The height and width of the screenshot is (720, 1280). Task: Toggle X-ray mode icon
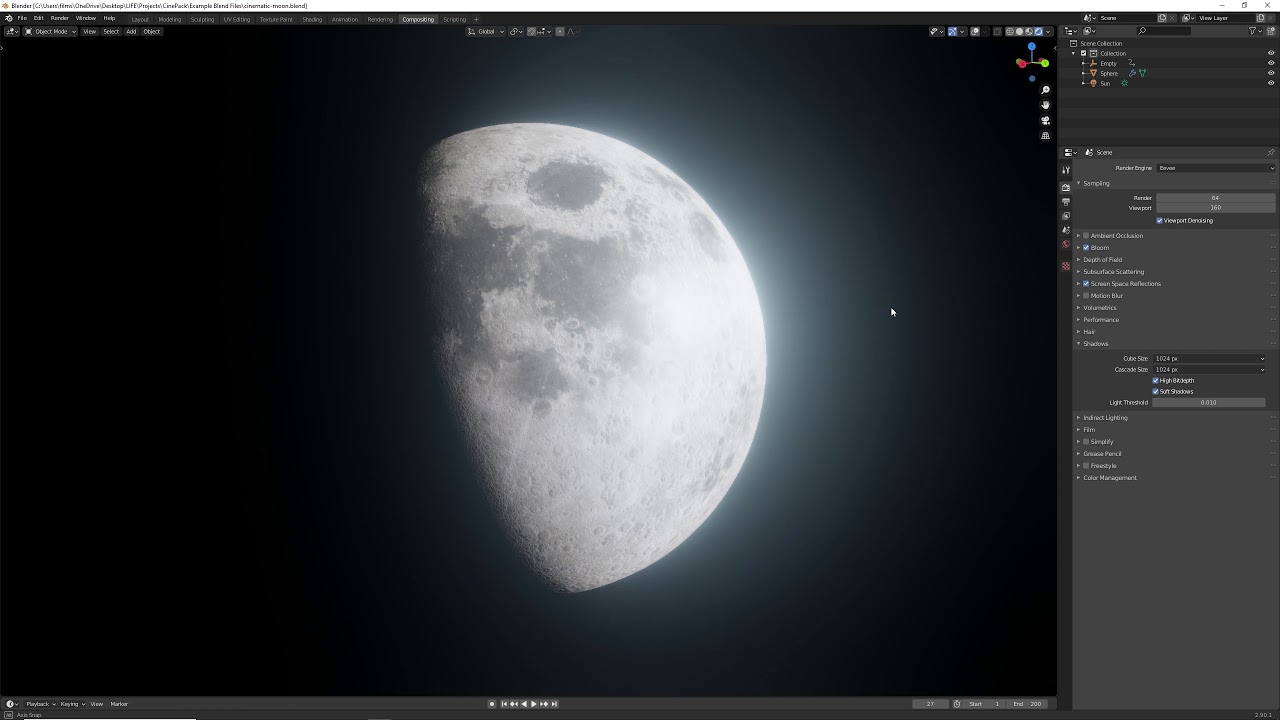(997, 31)
